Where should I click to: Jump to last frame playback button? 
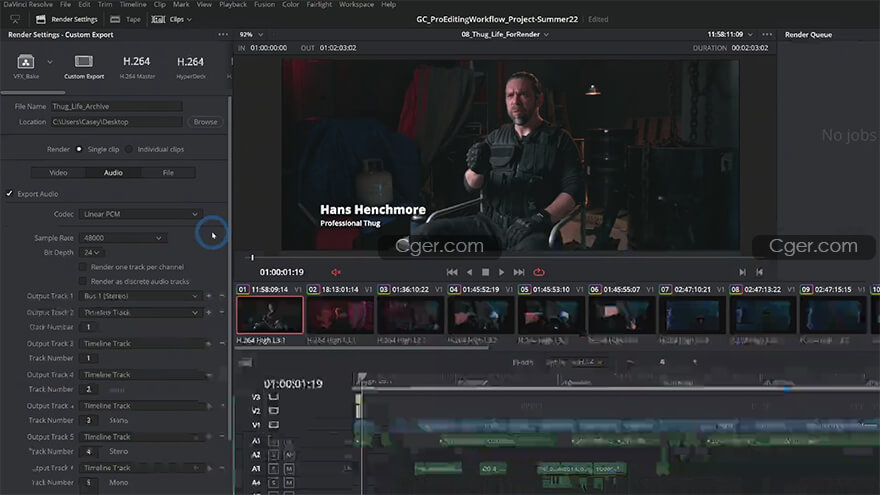coord(519,272)
